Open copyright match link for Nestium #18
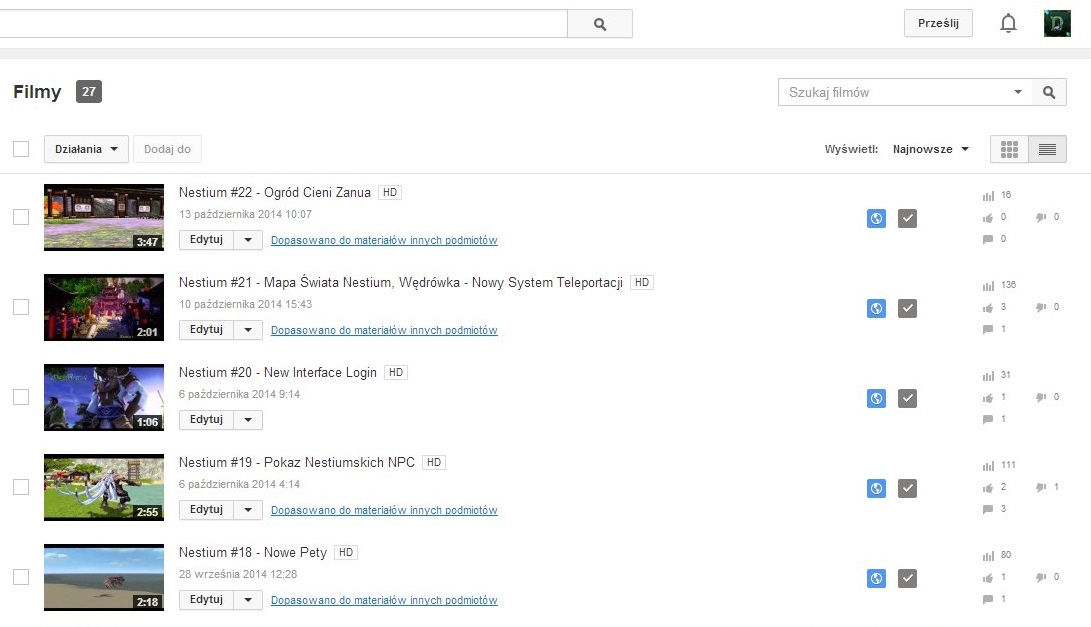Image resolution: width=1091 pixels, height=627 pixels. 384,600
